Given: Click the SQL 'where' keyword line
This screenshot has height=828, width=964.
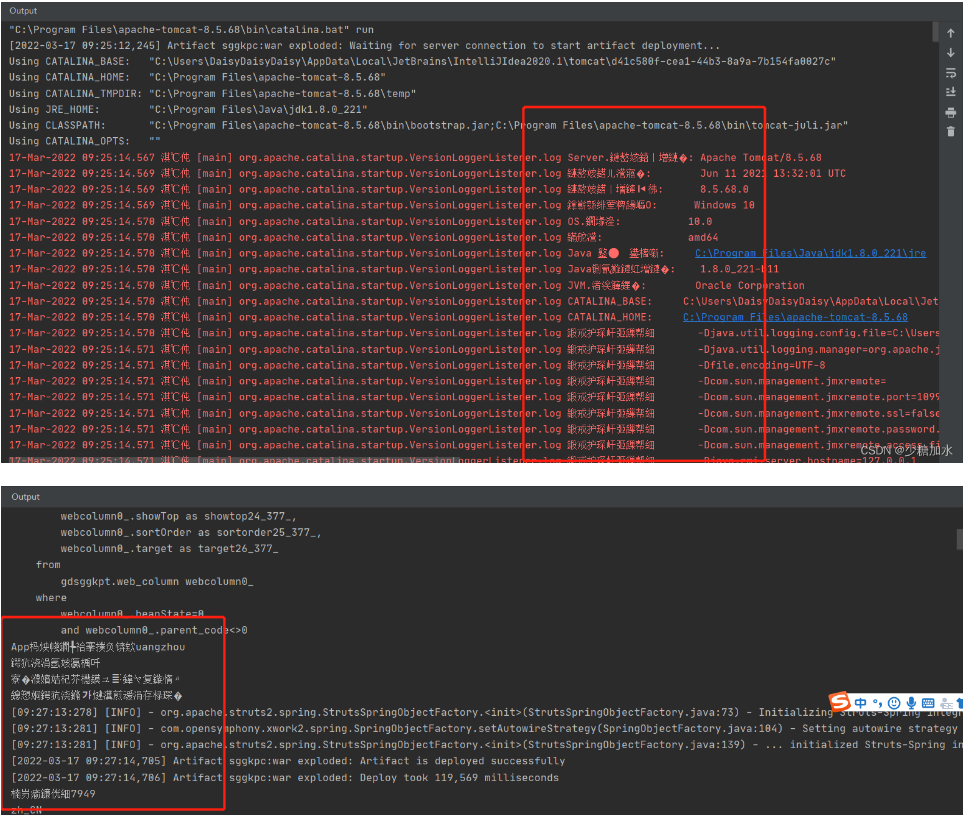Looking at the screenshot, I should click(x=51, y=598).
